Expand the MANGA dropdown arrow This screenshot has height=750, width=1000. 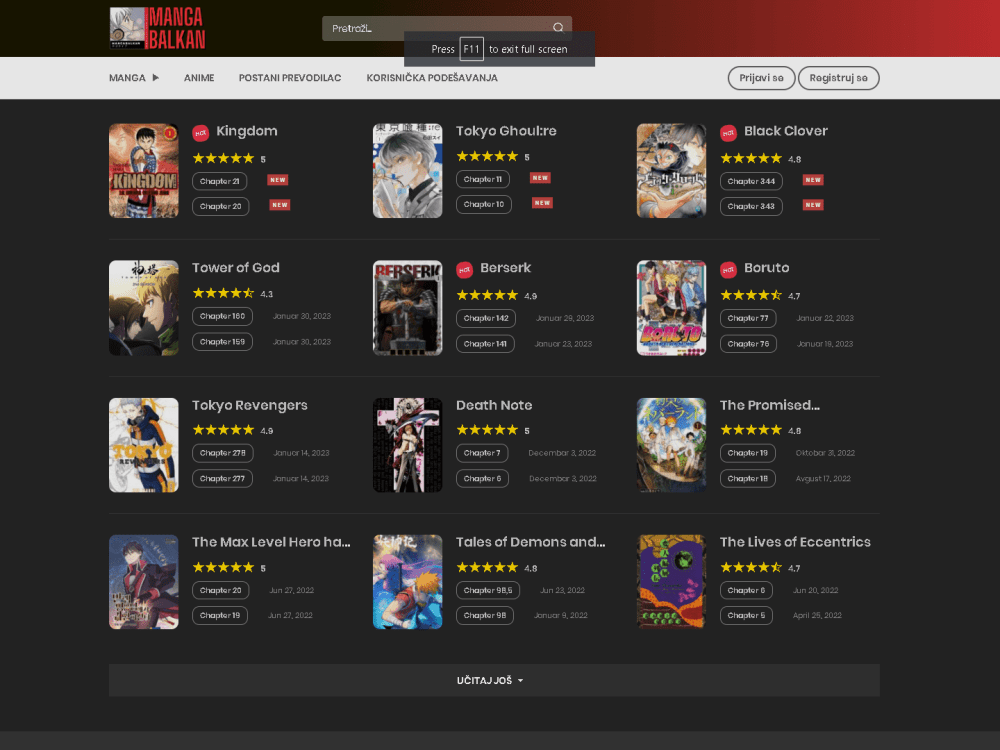click(156, 78)
